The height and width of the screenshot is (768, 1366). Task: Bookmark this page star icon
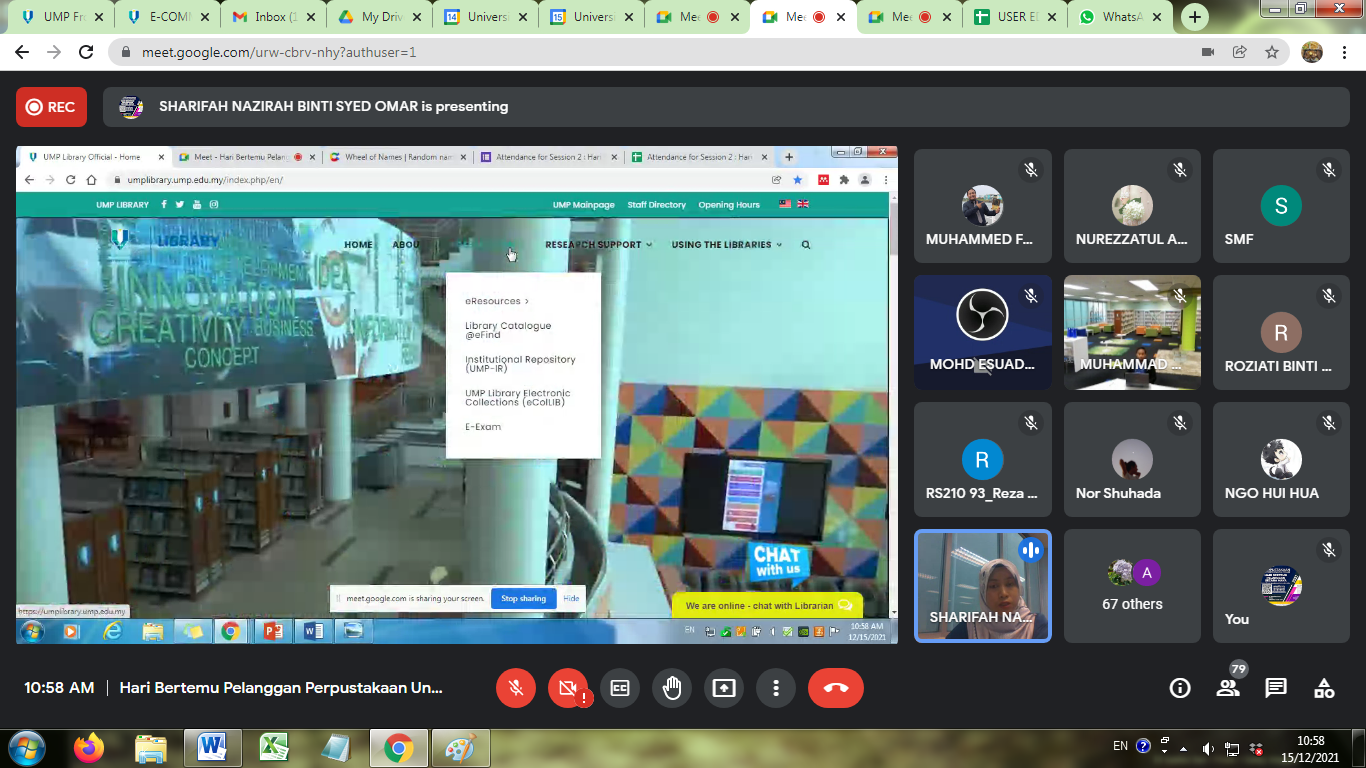pos(1271,52)
